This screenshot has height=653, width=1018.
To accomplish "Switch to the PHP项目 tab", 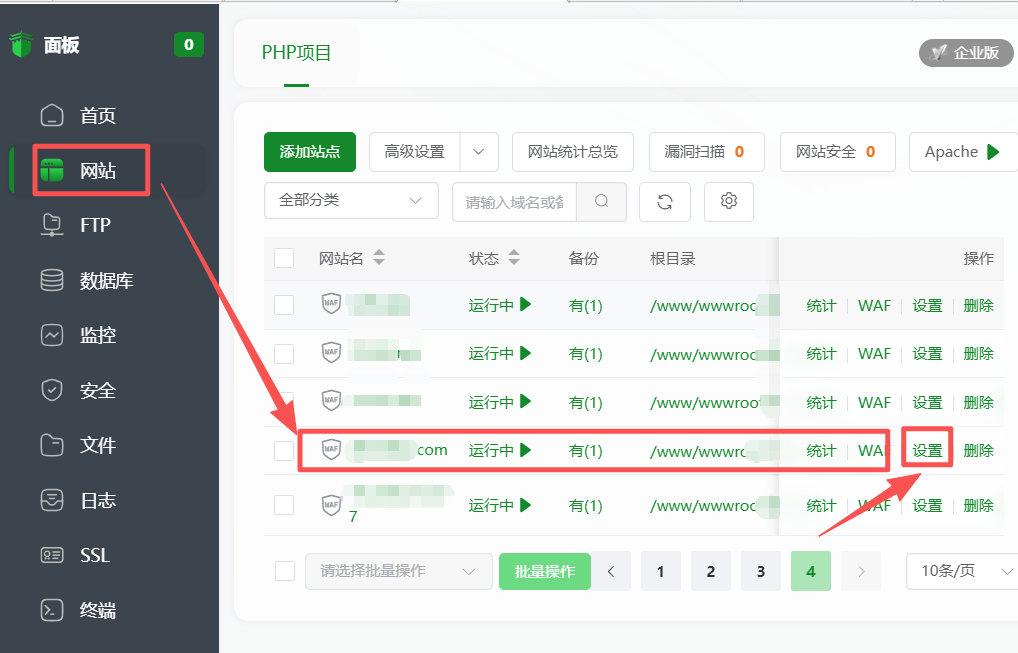I will coord(296,53).
